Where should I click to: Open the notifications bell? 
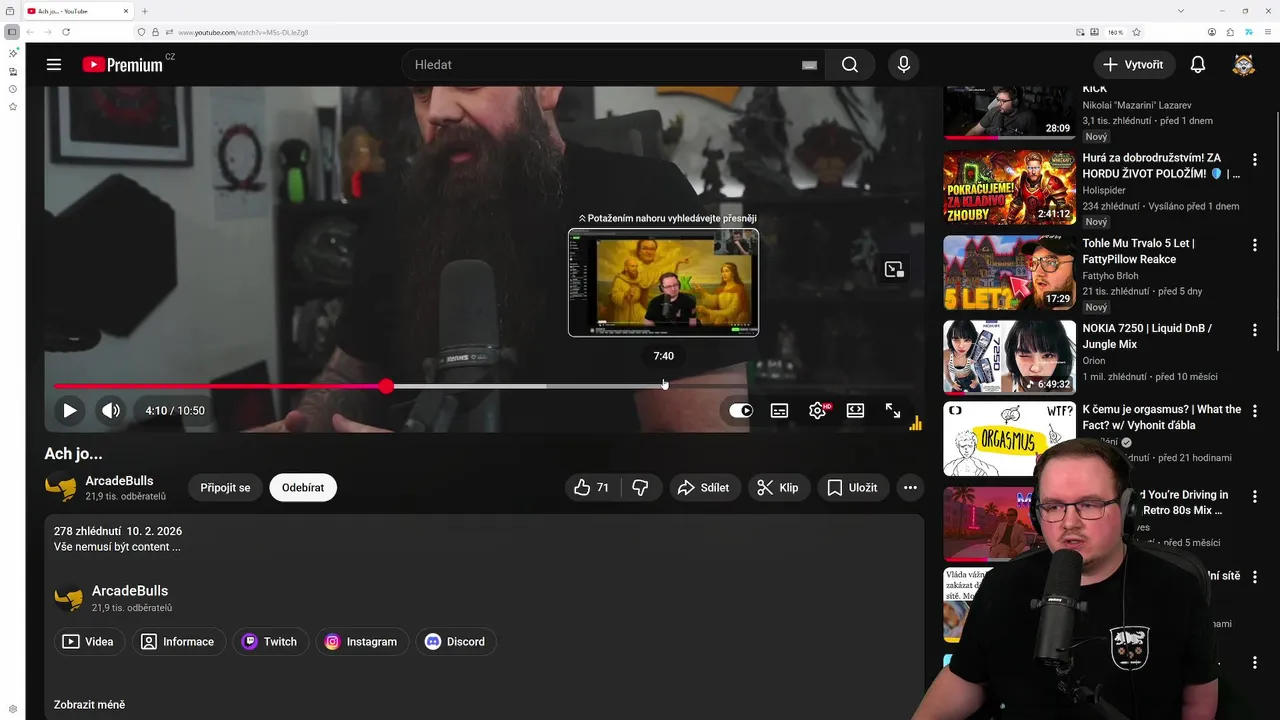[x=1198, y=65]
